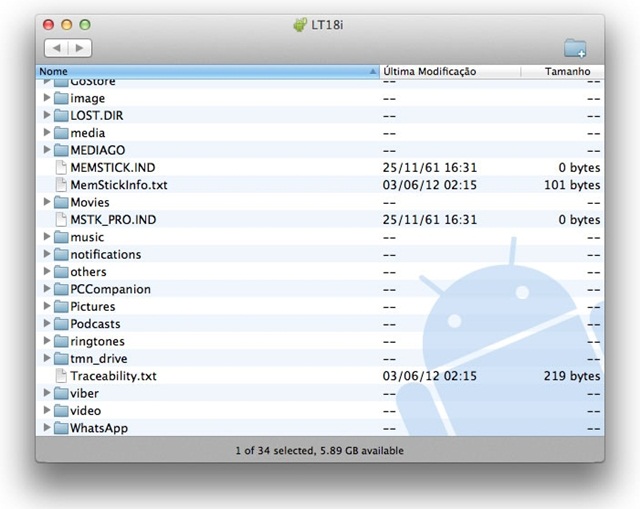The image size is (640, 509).
Task: Click the New Folder icon
Action: pos(575,48)
